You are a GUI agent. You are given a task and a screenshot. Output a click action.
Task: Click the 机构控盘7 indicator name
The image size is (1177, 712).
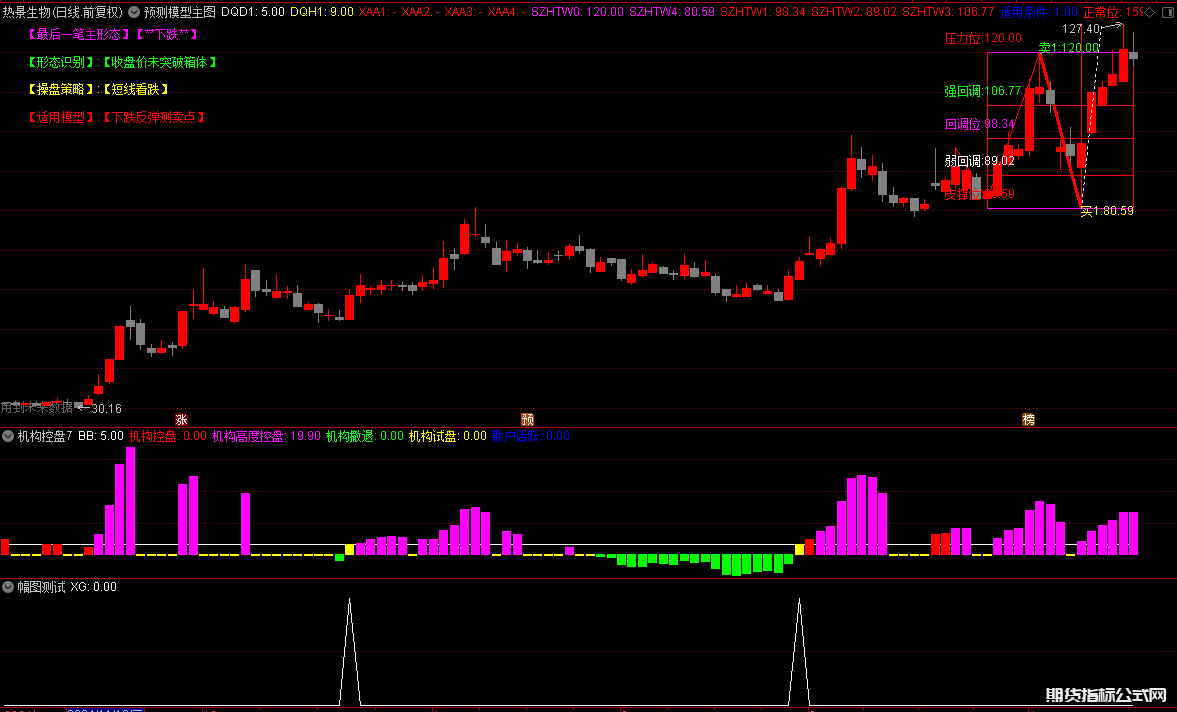pyautogui.click(x=44, y=436)
